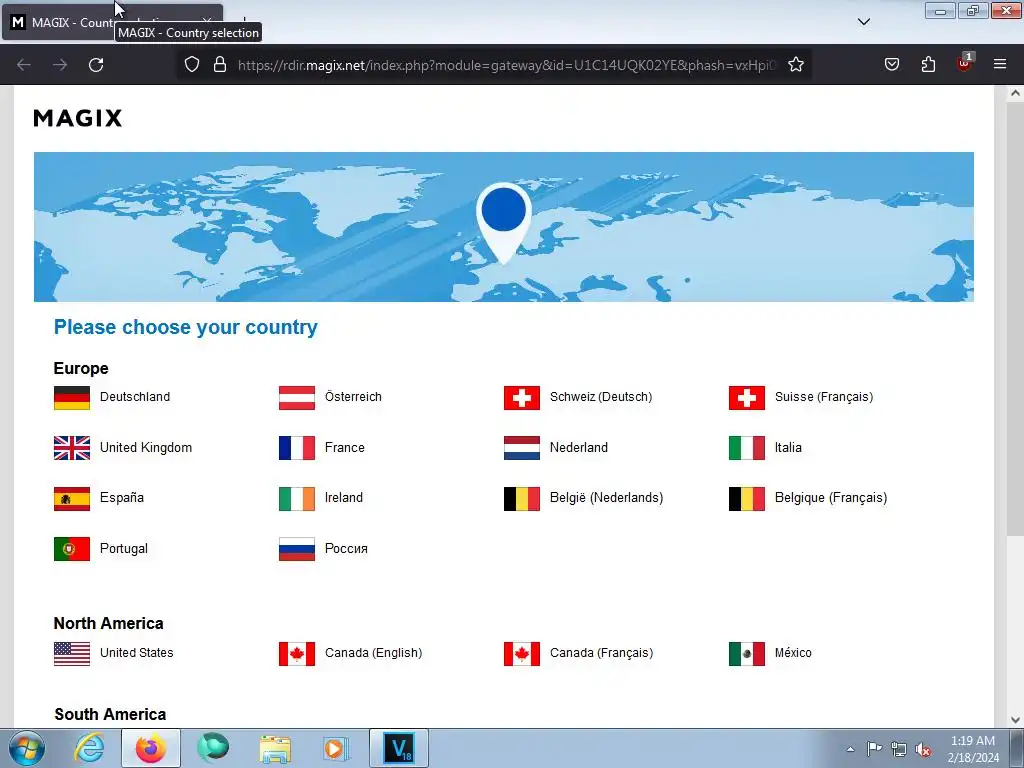Open the Extensions puzzle icon
The height and width of the screenshot is (768, 1024).
click(x=928, y=65)
